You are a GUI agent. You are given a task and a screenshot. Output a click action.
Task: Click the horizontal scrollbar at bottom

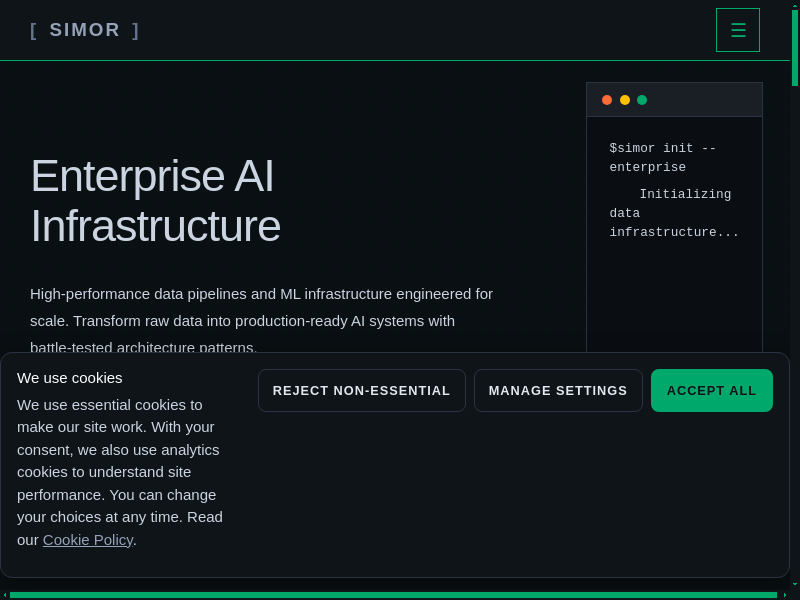click(392, 595)
